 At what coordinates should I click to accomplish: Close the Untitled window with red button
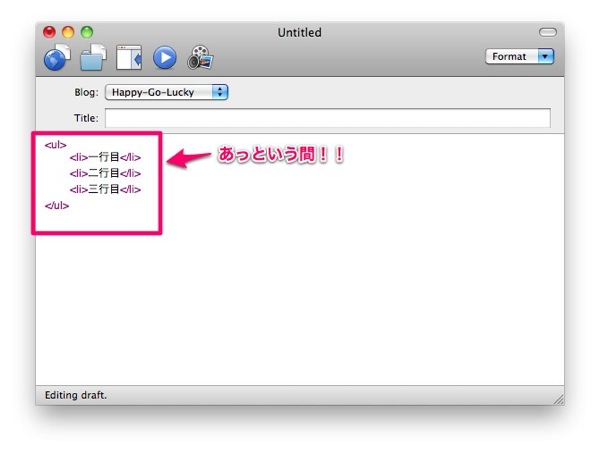[49, 32]
